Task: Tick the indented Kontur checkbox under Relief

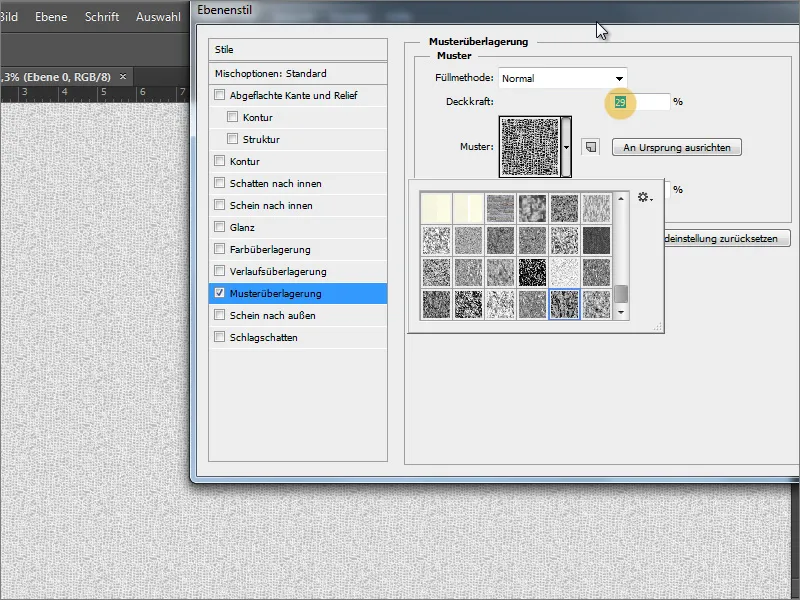Action: pos(232,117)
